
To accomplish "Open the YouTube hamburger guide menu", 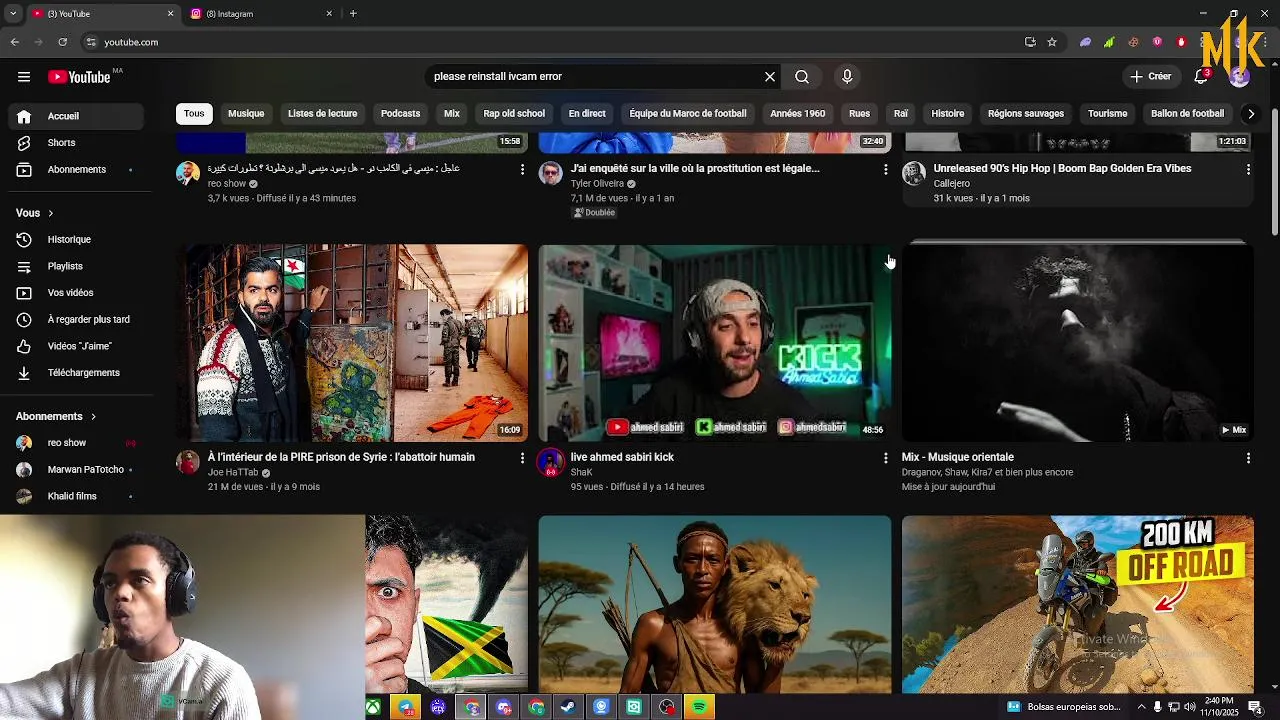I will pyautogui.click(x=24, y=77).
